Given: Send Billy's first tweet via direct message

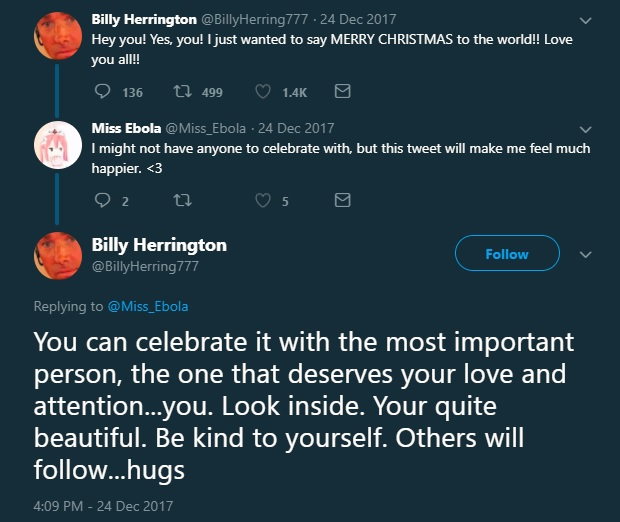Looking at the screenshot, I should tap(342, 91).
